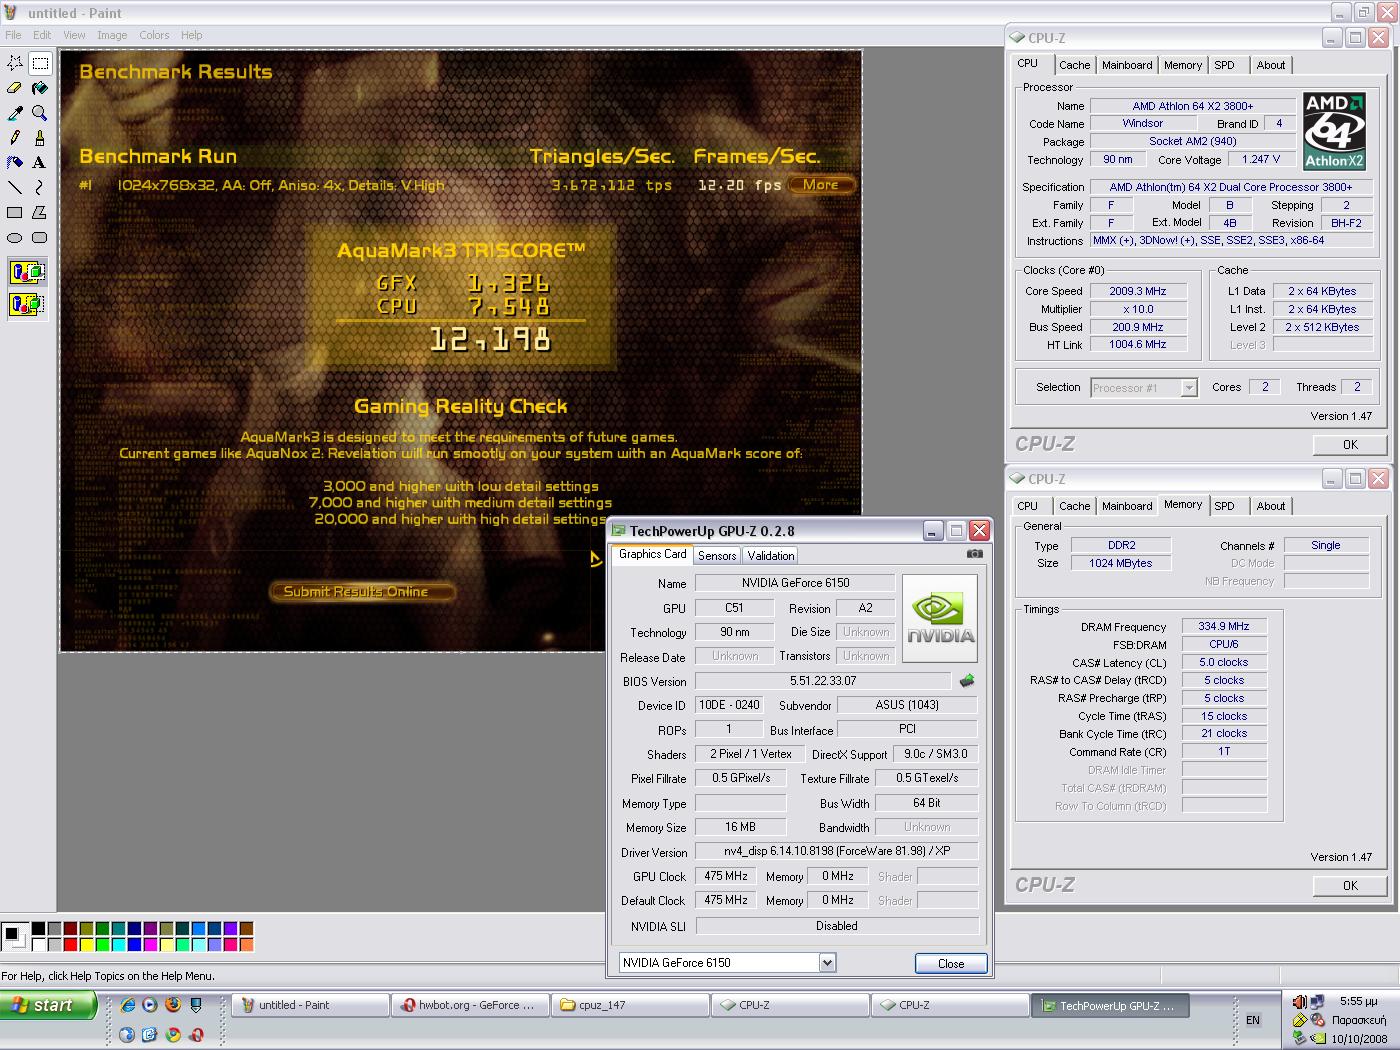Choose the Ellipse shape tool
The width and height of the screenshot is (1400, 1050).
(x=15, y=237)
